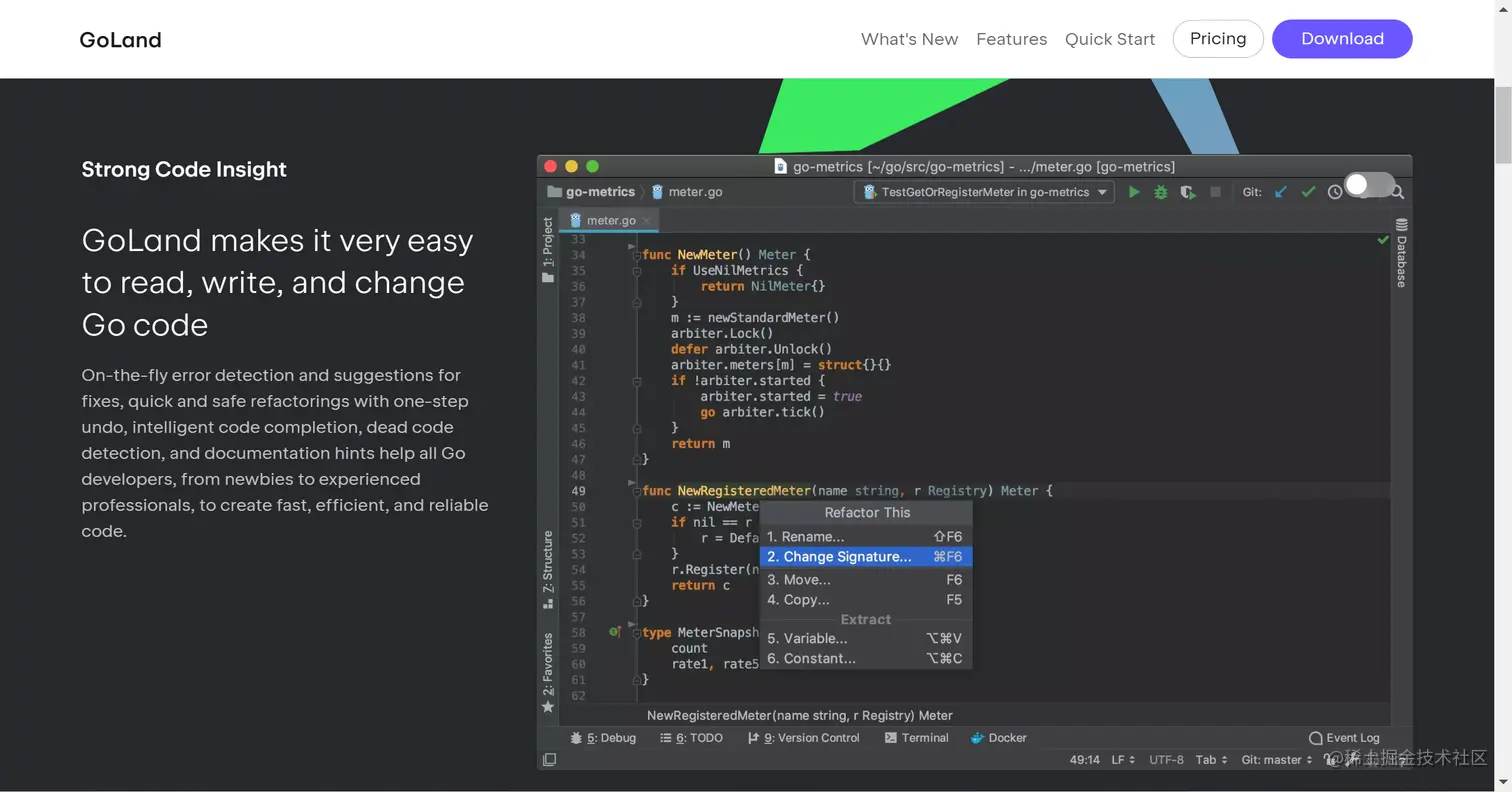Open the 2: Favorites tool window
This screenshot has height=792, width=1512.
tap(548, 673)
